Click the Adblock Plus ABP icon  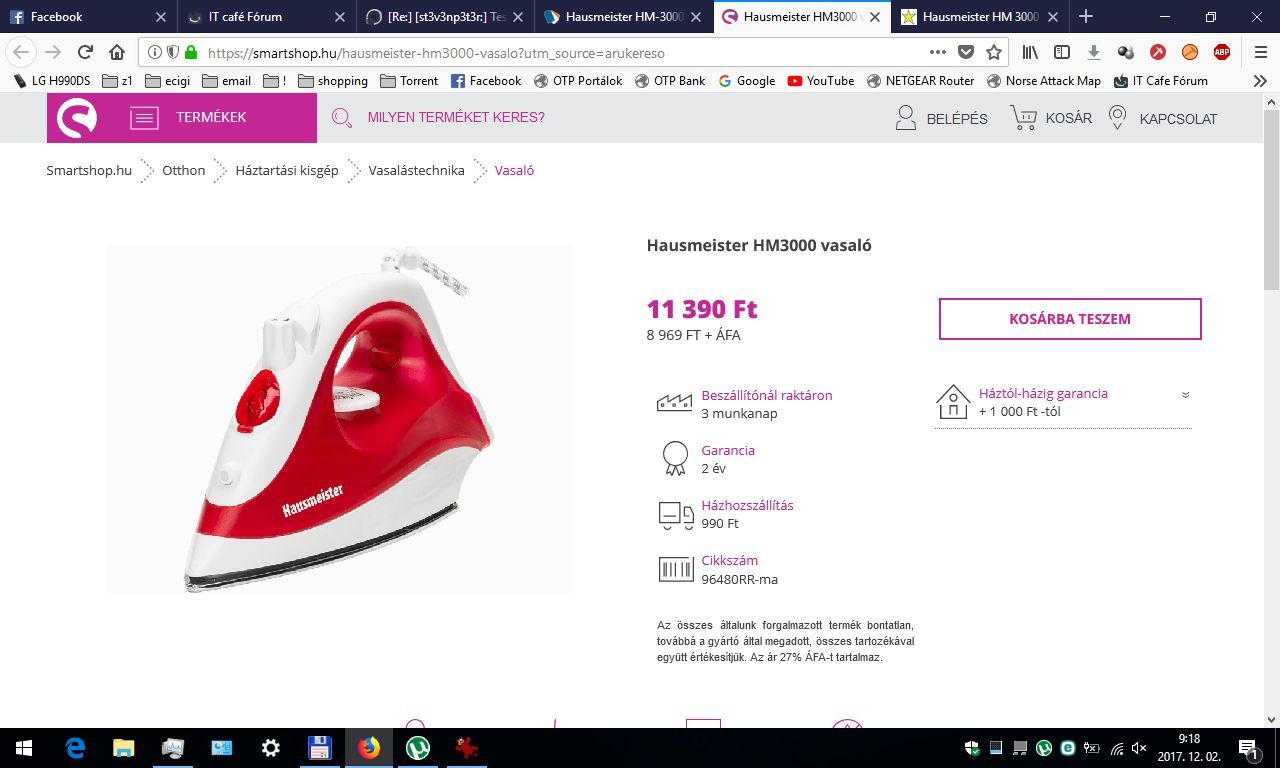click(1222, 52)
